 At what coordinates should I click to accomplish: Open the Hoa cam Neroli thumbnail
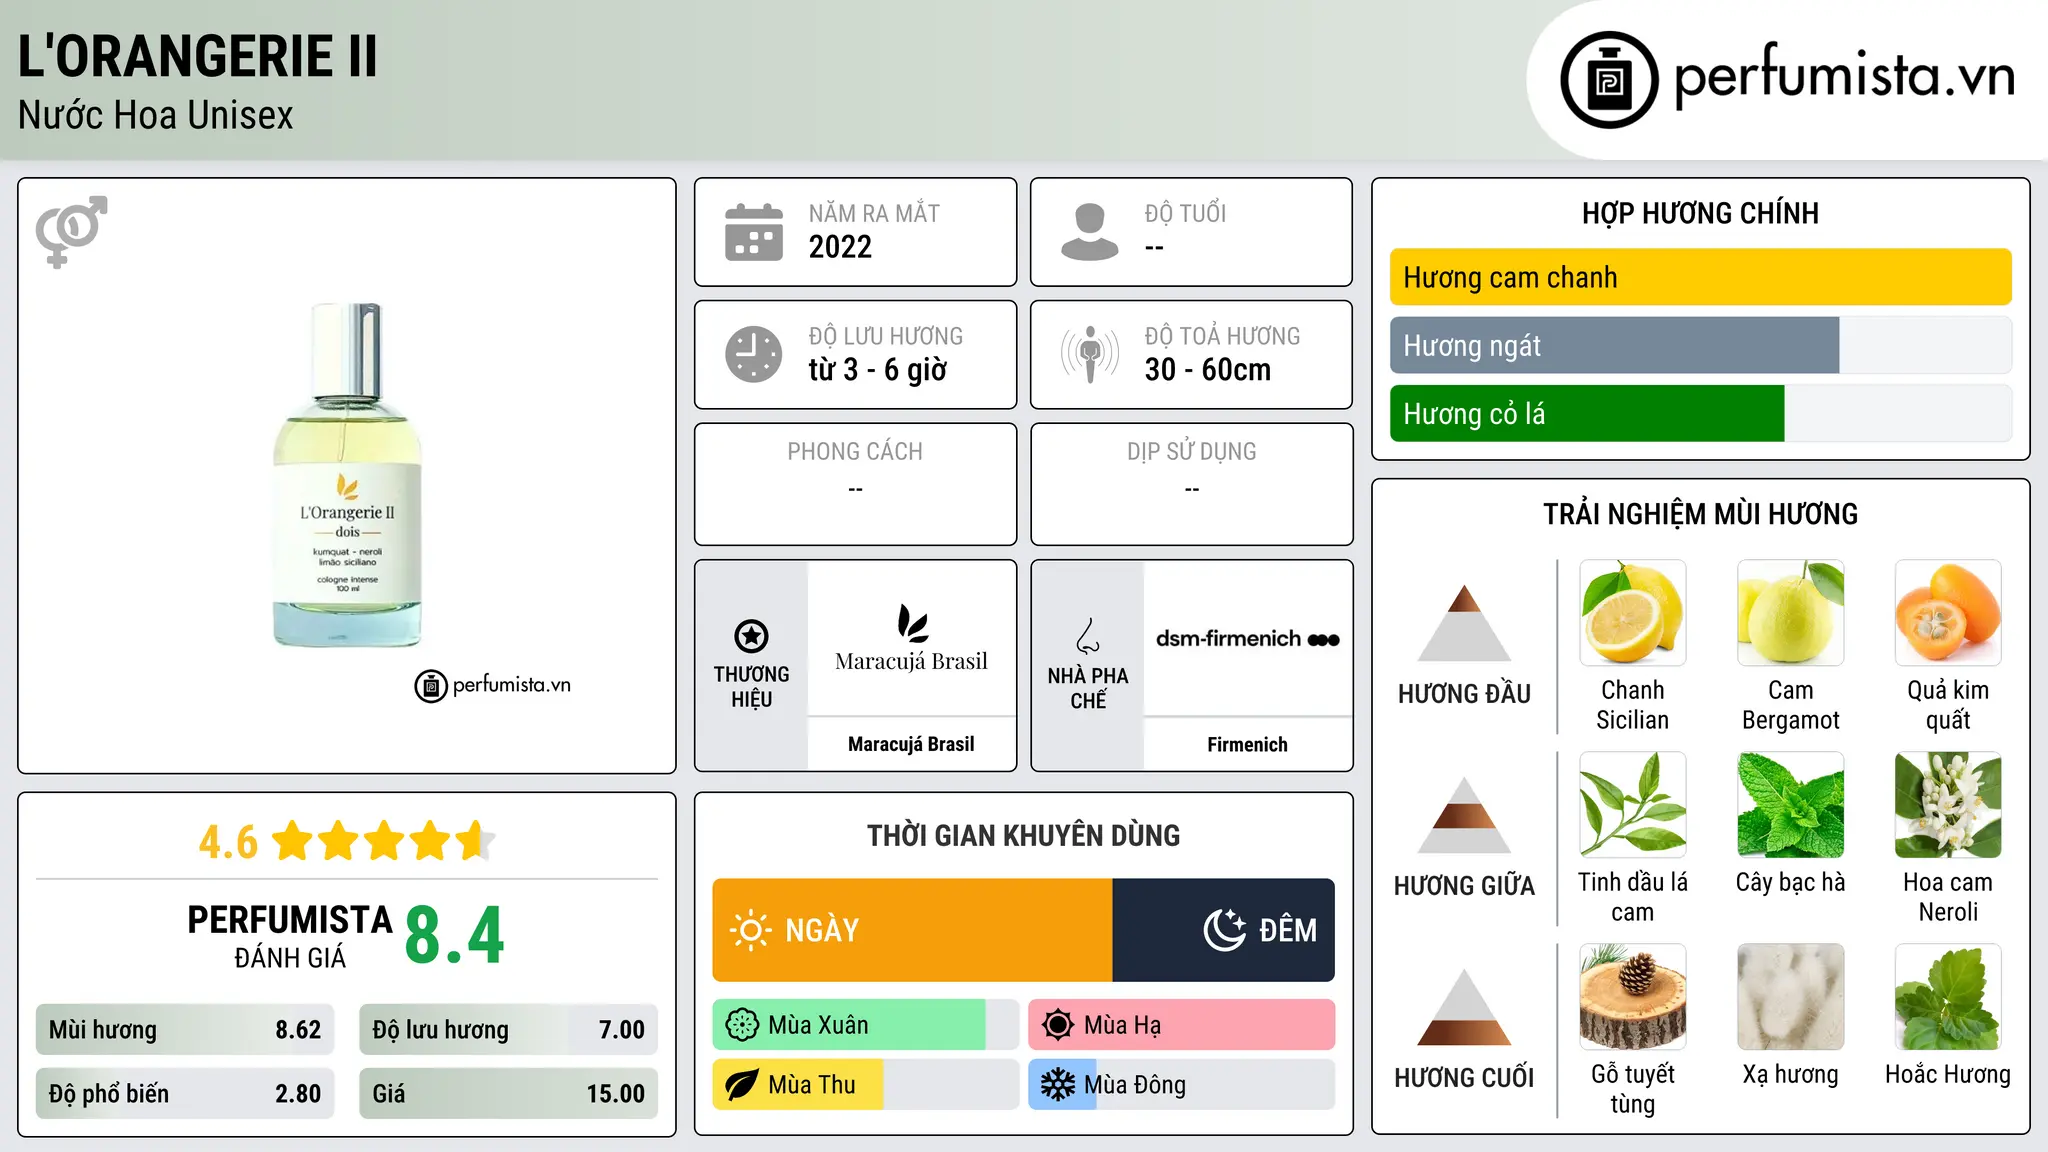1948,805
